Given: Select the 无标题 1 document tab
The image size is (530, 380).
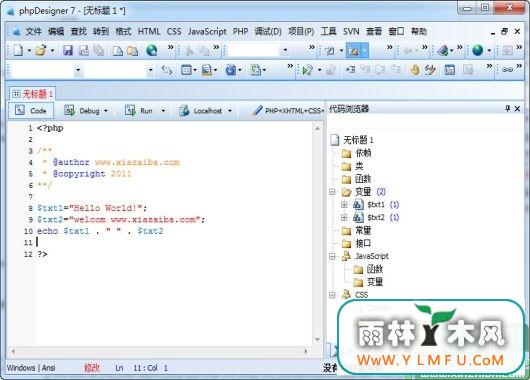Looking at the screenshot, I should pyautogui.click(x=32, y=94).
